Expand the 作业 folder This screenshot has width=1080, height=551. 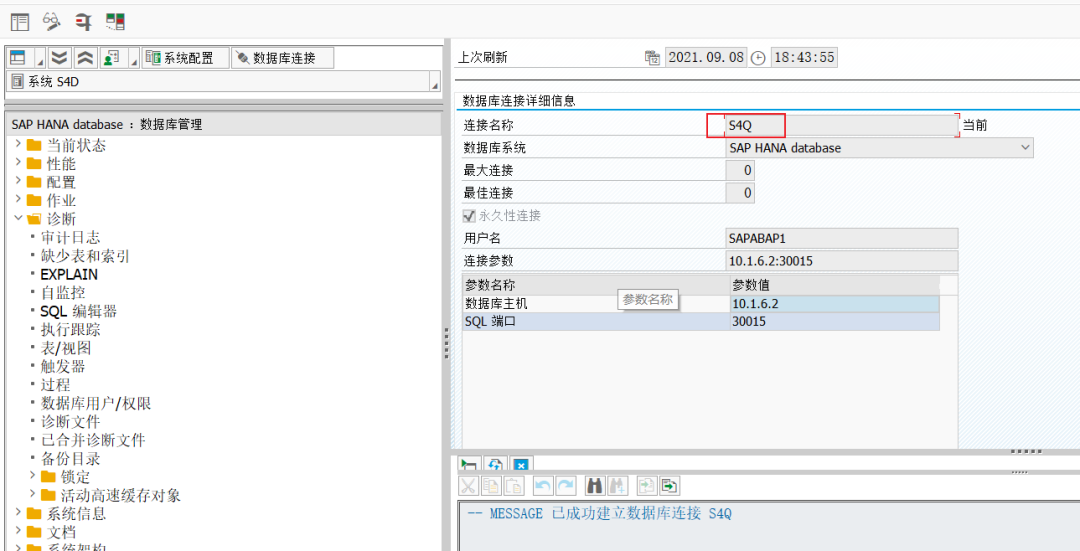point(18,200)
